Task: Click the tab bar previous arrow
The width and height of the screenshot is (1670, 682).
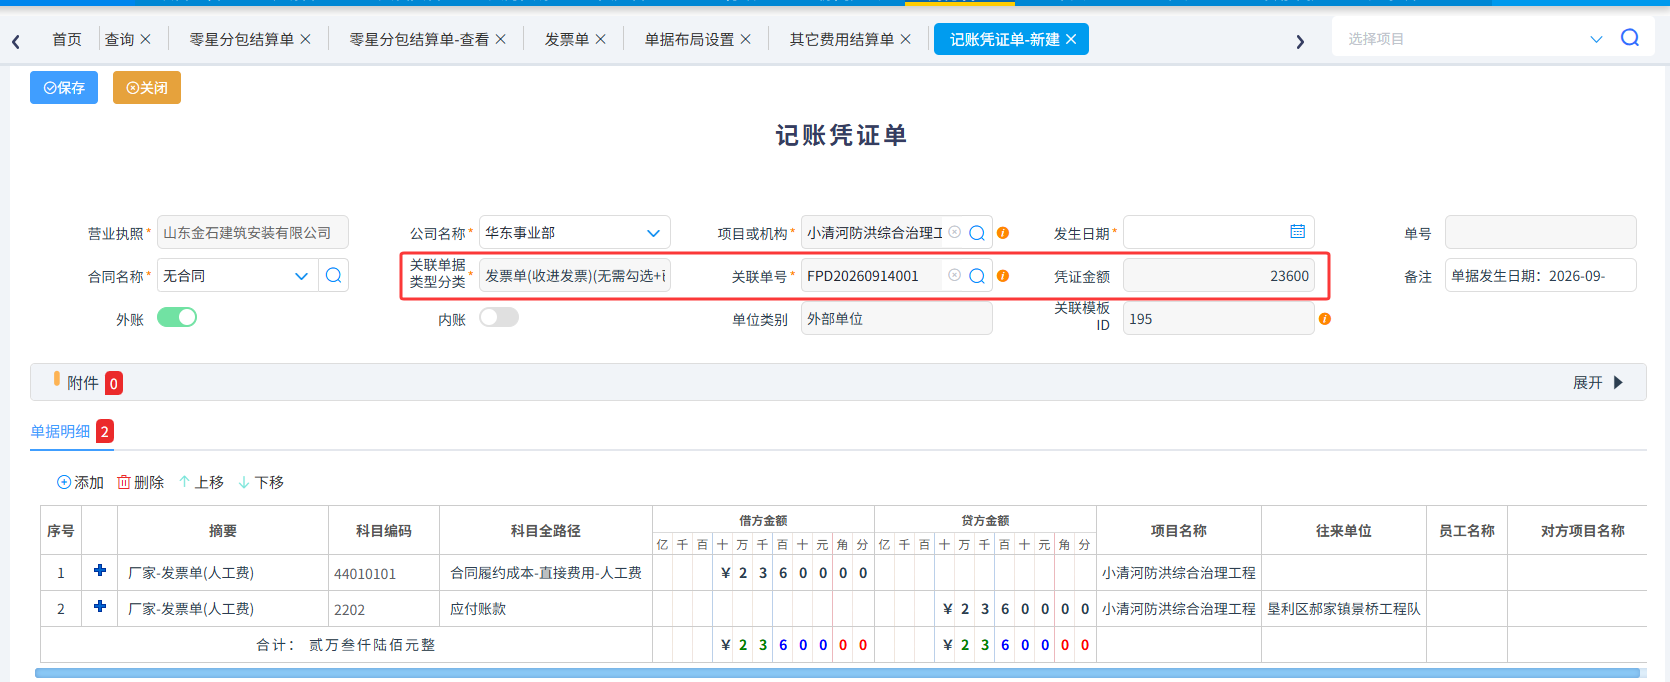Action: coord(16,41)
